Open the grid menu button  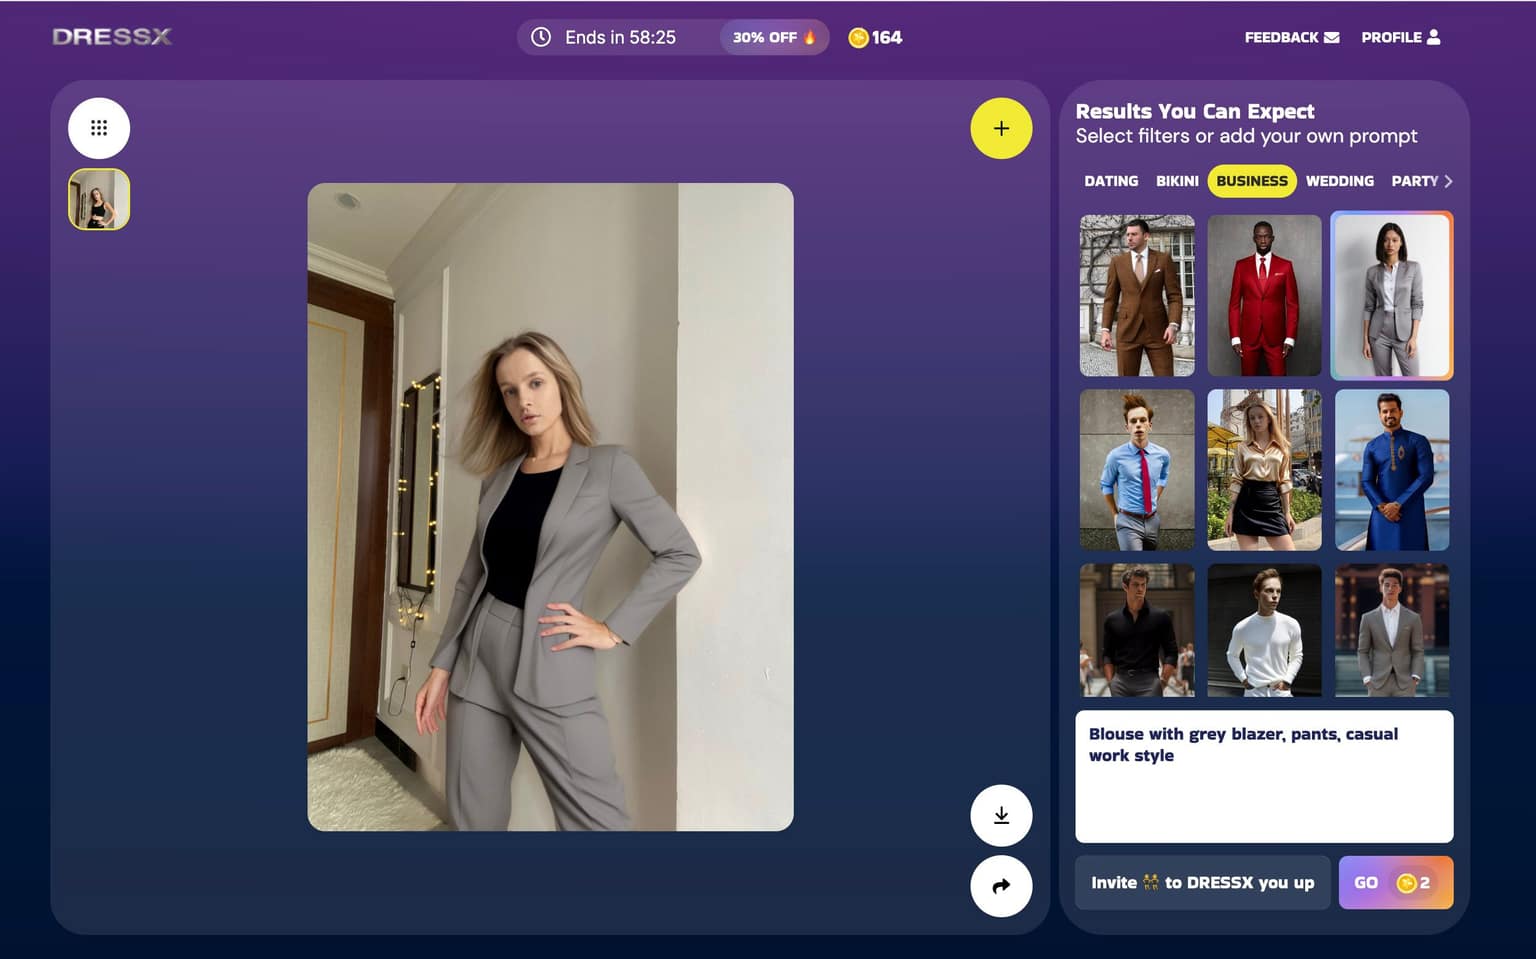pyautogui.click(x=99, y=128)
